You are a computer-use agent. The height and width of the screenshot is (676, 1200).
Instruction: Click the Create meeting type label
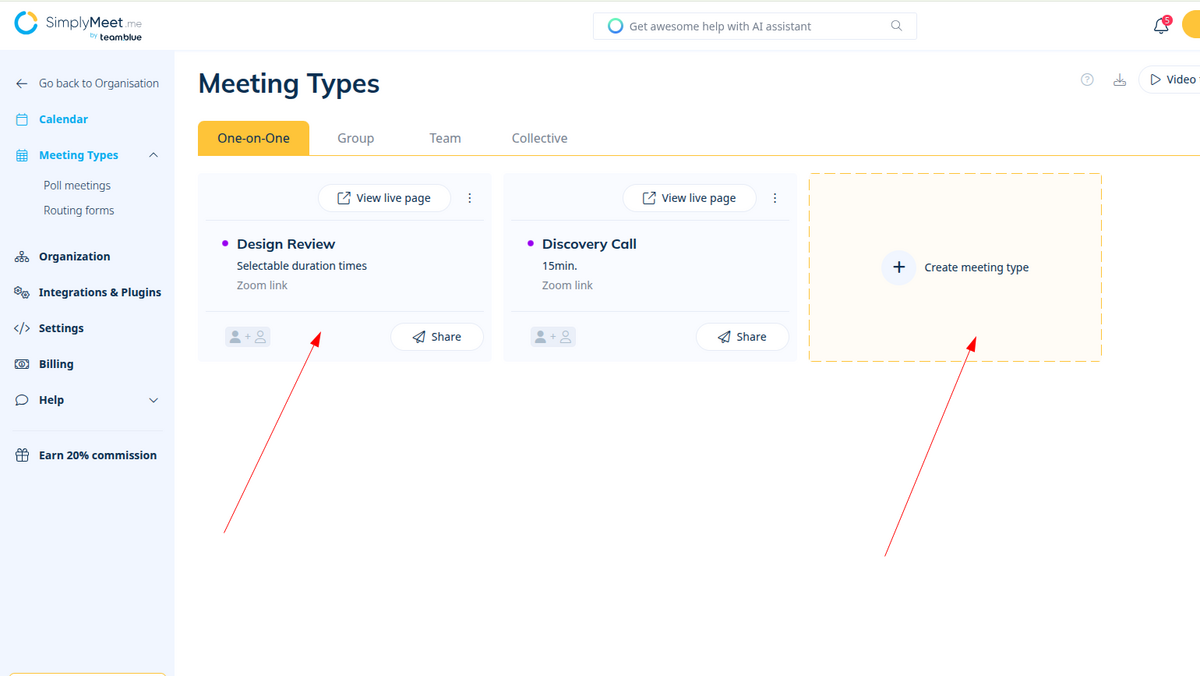[976, 268]
